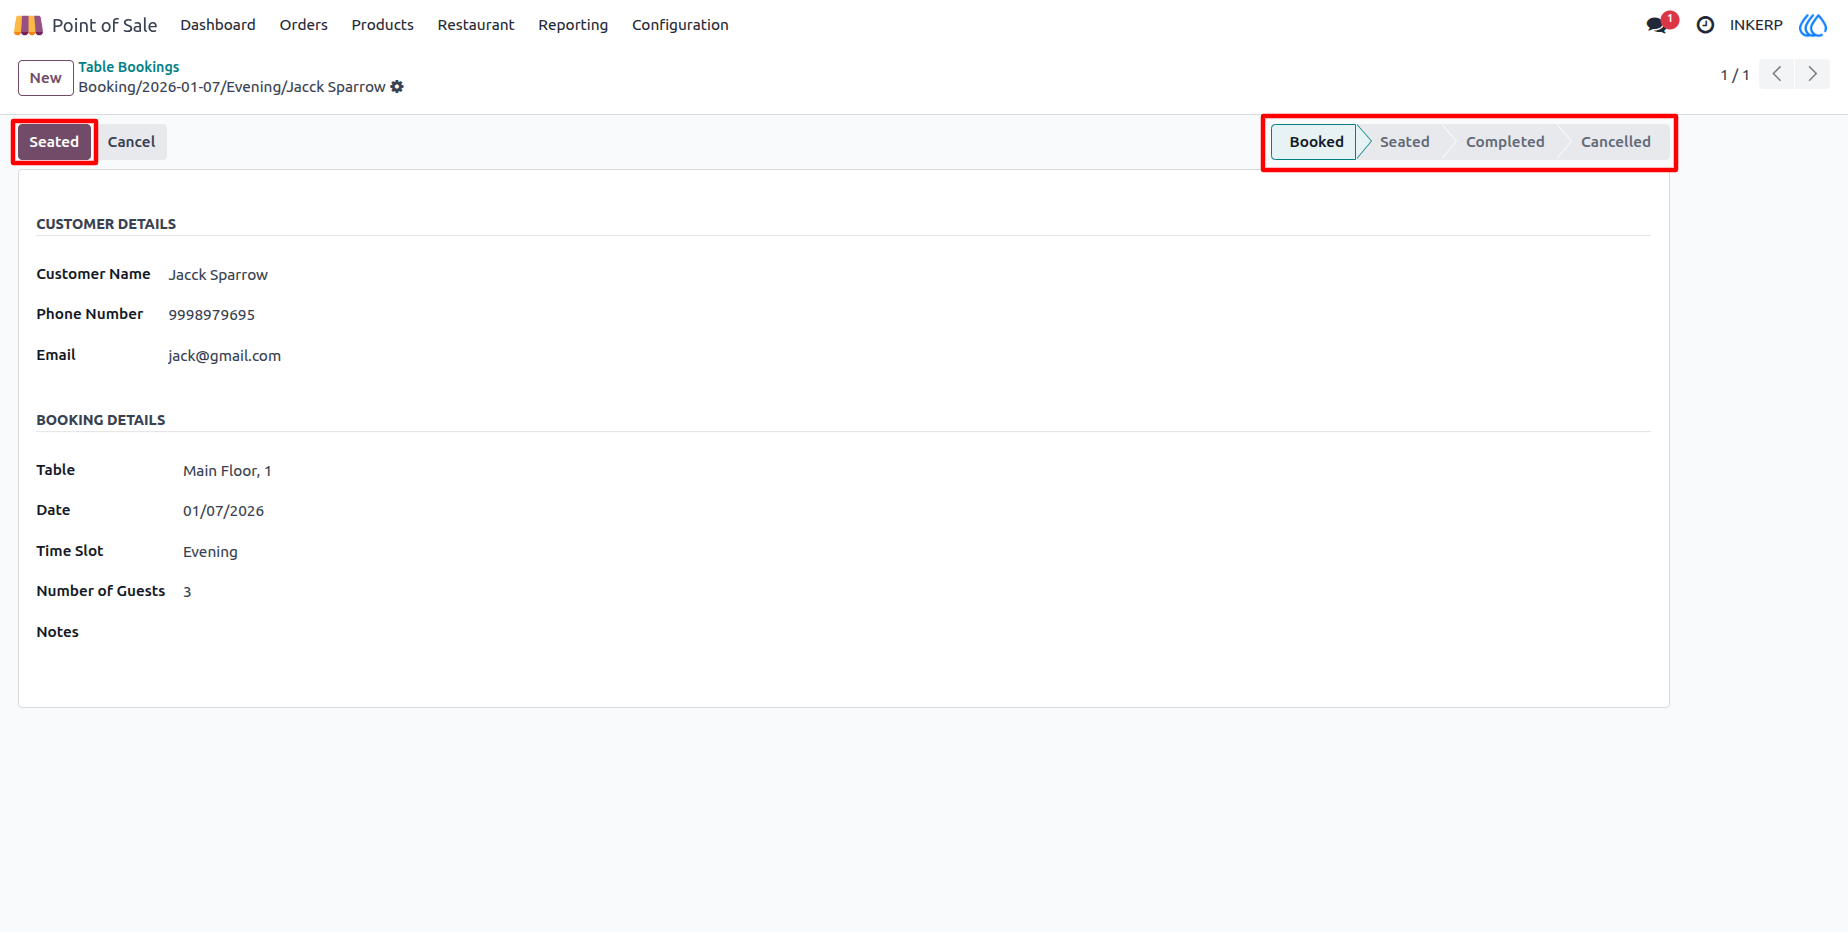Click the Point of Sale app icon
1848x932 pixels.
coord(28,25)
